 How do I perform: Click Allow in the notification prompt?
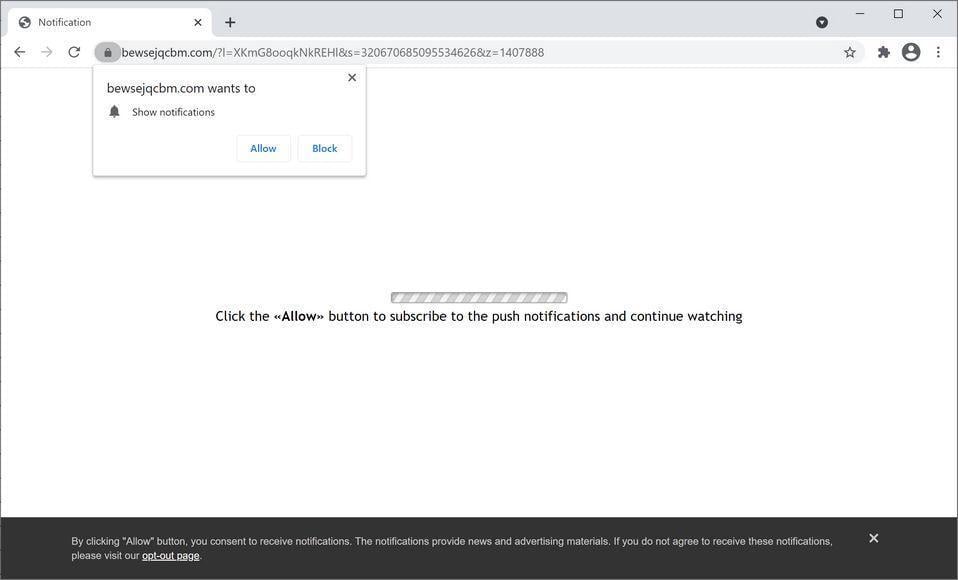click(x=262, y=148)
